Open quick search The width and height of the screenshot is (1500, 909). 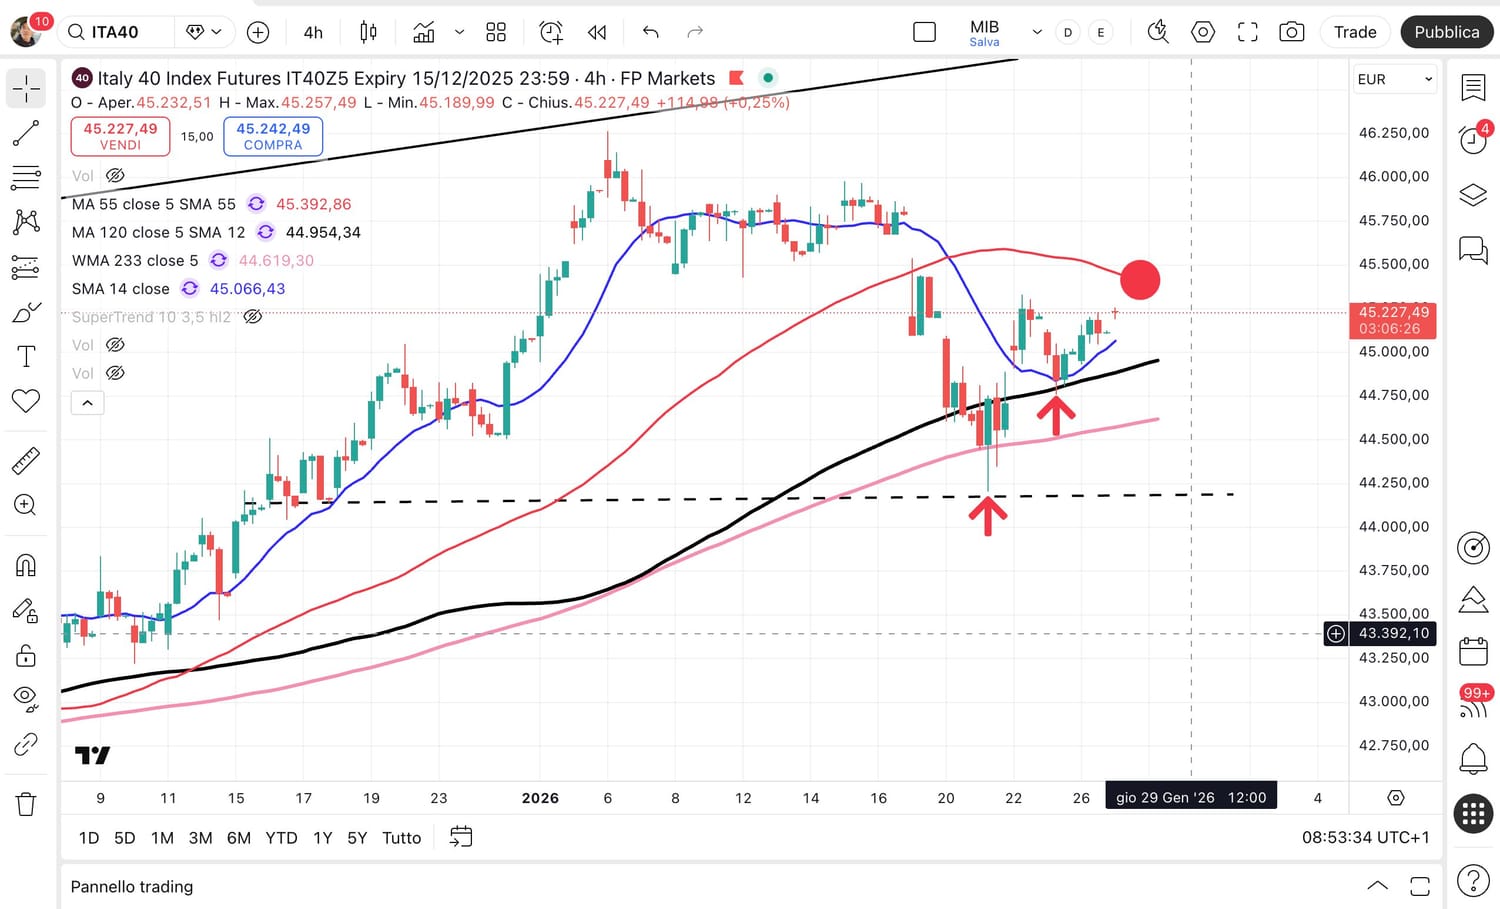[1158, 32]
